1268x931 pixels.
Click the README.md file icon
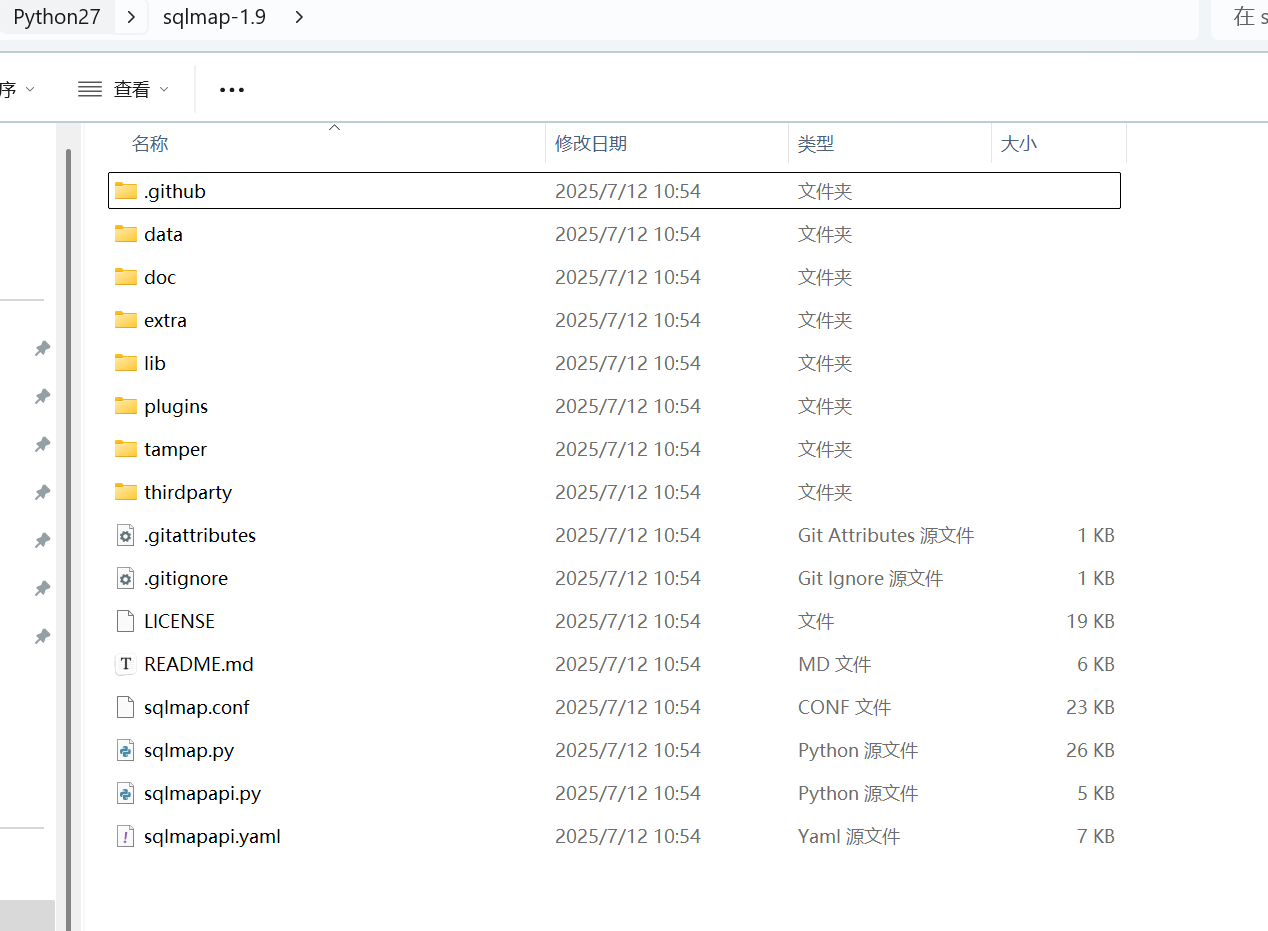pos(125,664)
